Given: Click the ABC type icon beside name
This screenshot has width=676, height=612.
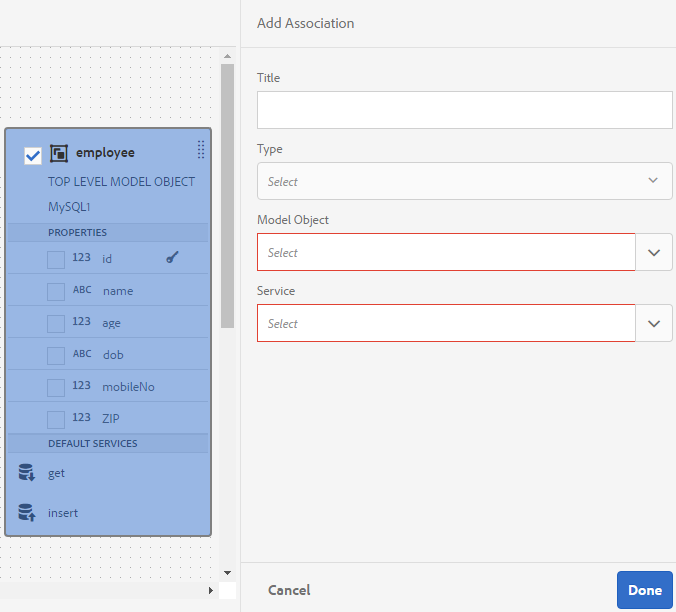Looking at the screenshot, I should click(82, 290).
